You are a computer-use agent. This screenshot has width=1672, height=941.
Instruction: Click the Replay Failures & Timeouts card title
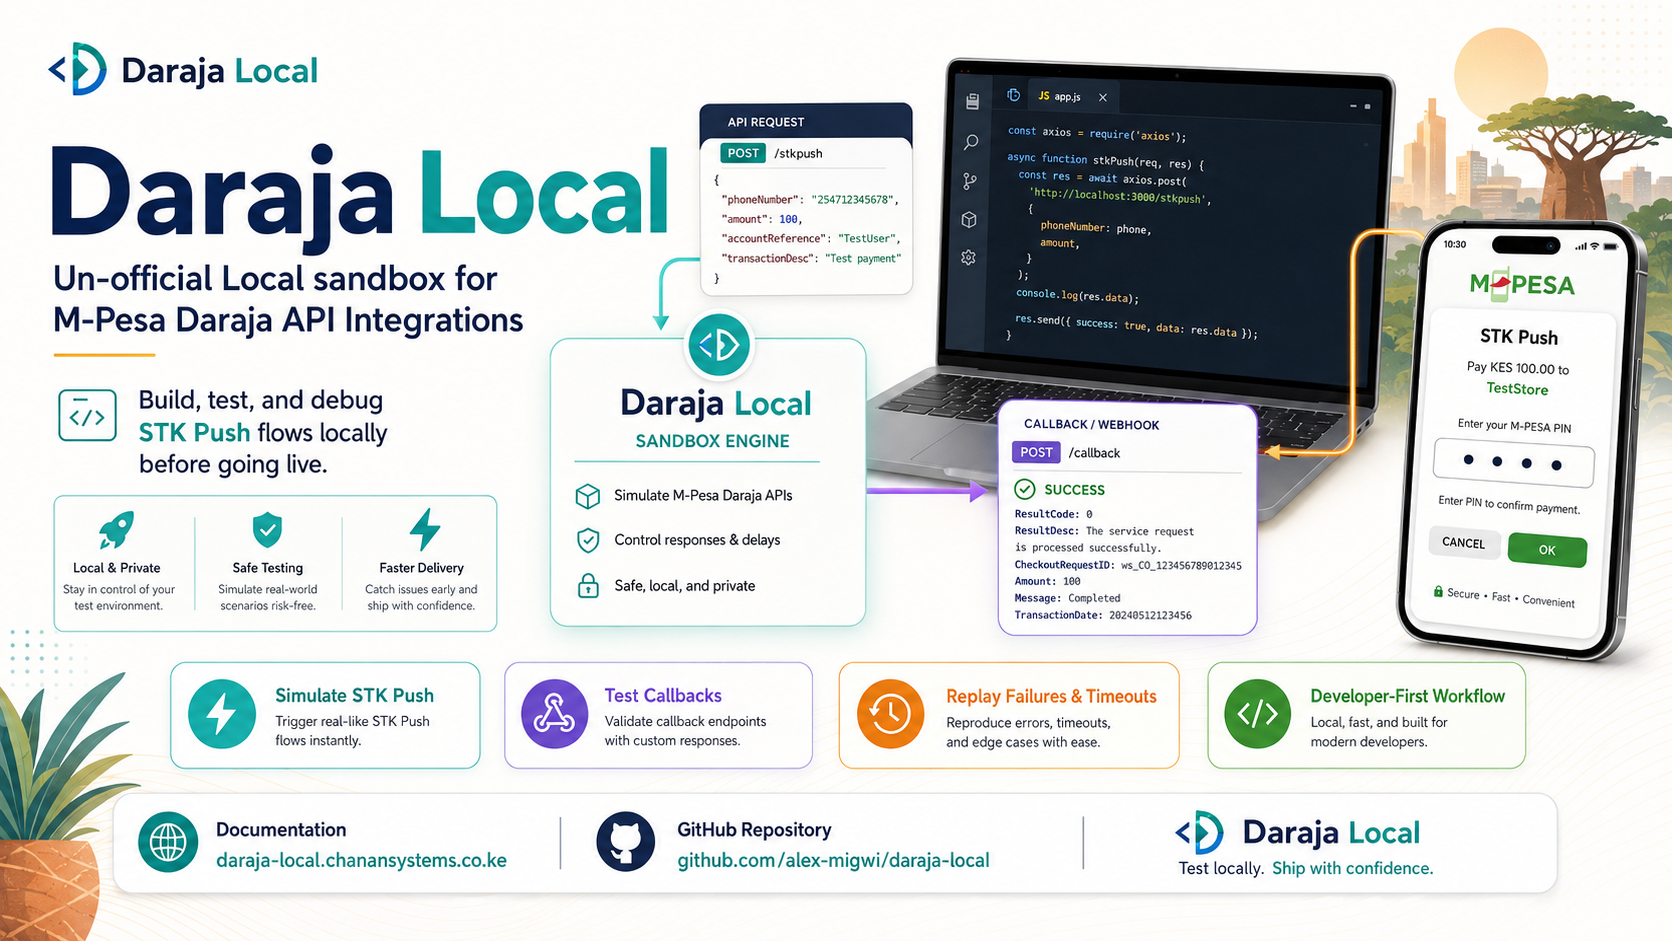pos(1051,696)
